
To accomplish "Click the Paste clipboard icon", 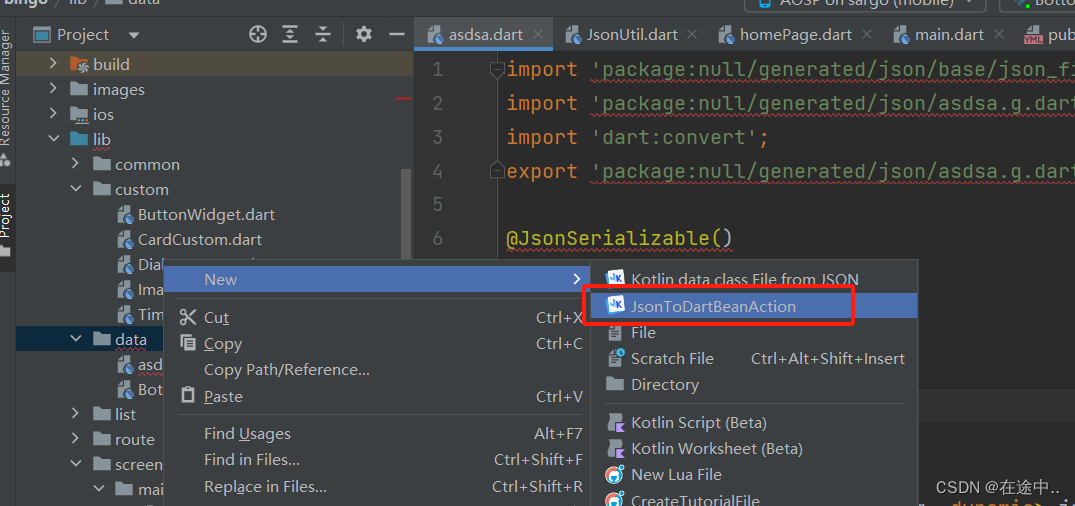I will [188, 396].
